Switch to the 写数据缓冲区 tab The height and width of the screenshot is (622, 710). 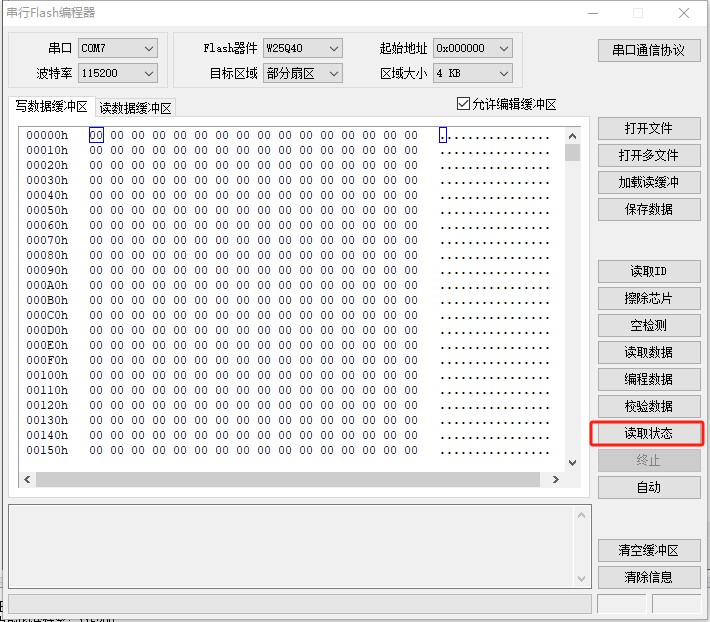click(51, 106)
